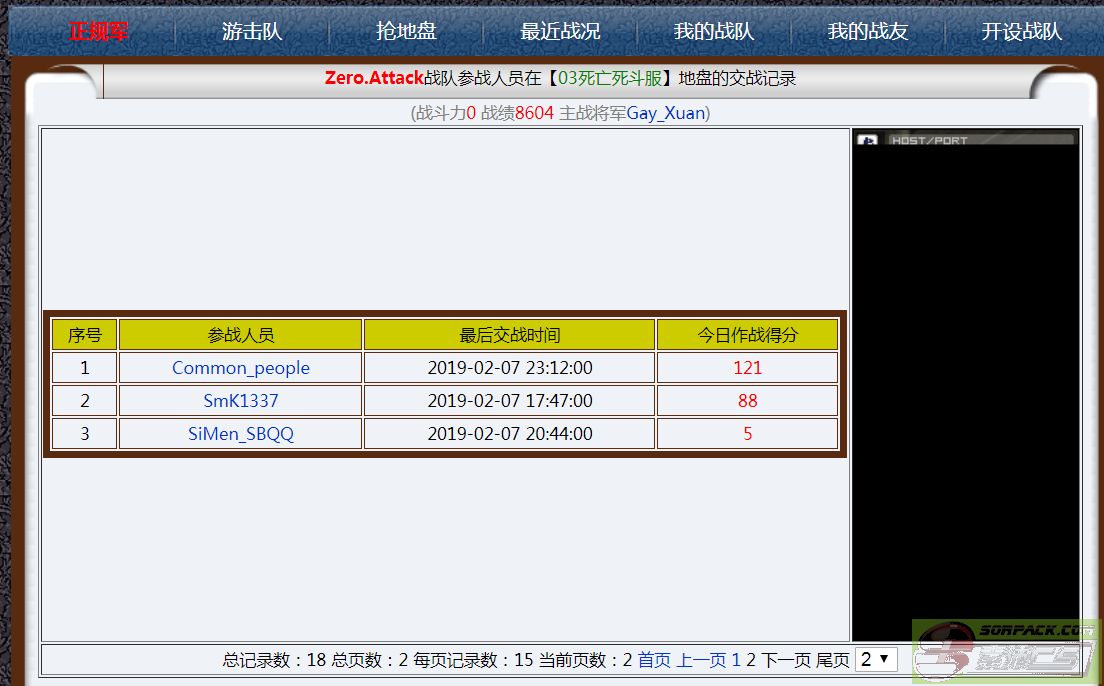This screenshot has width=1104, height=686.
Task: Switch to the 游击队 tab
Action: pos(252,32)
